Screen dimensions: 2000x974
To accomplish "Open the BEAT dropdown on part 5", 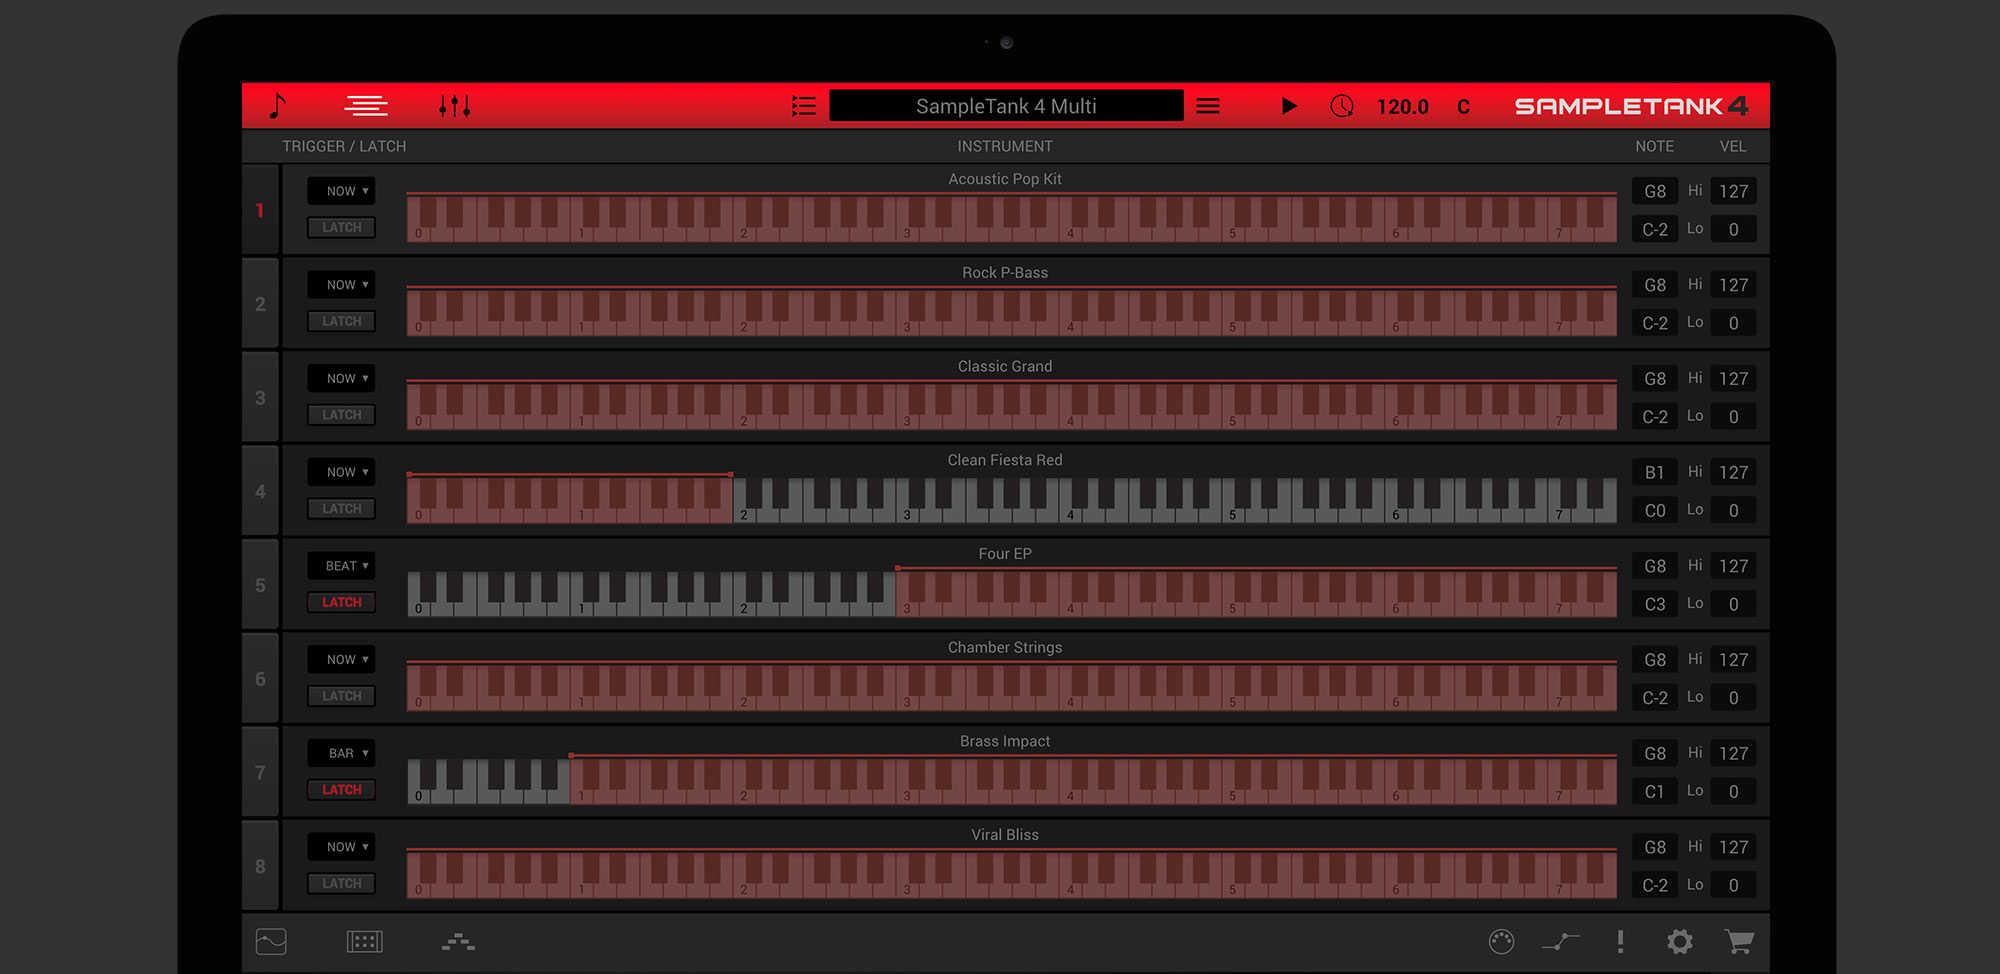I will tap(341, 565).
